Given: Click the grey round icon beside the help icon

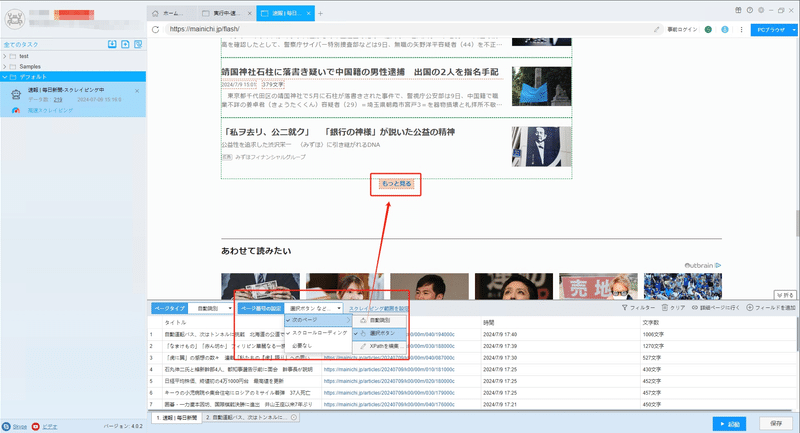Looking at the screenshot, I should (761, 10).
